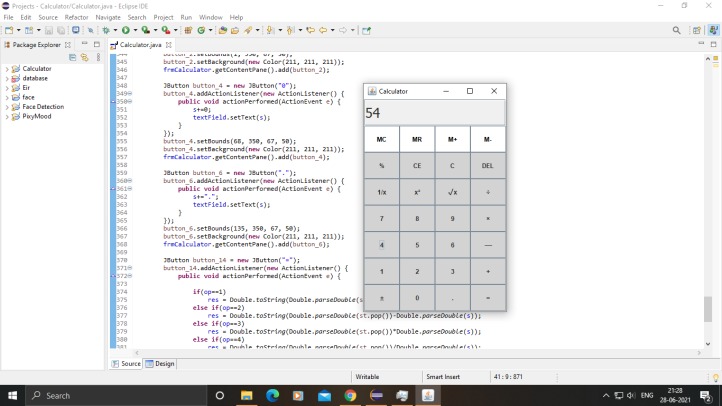Collapse code fold at line 349
The image size is (722, 406).
point(130,93)
